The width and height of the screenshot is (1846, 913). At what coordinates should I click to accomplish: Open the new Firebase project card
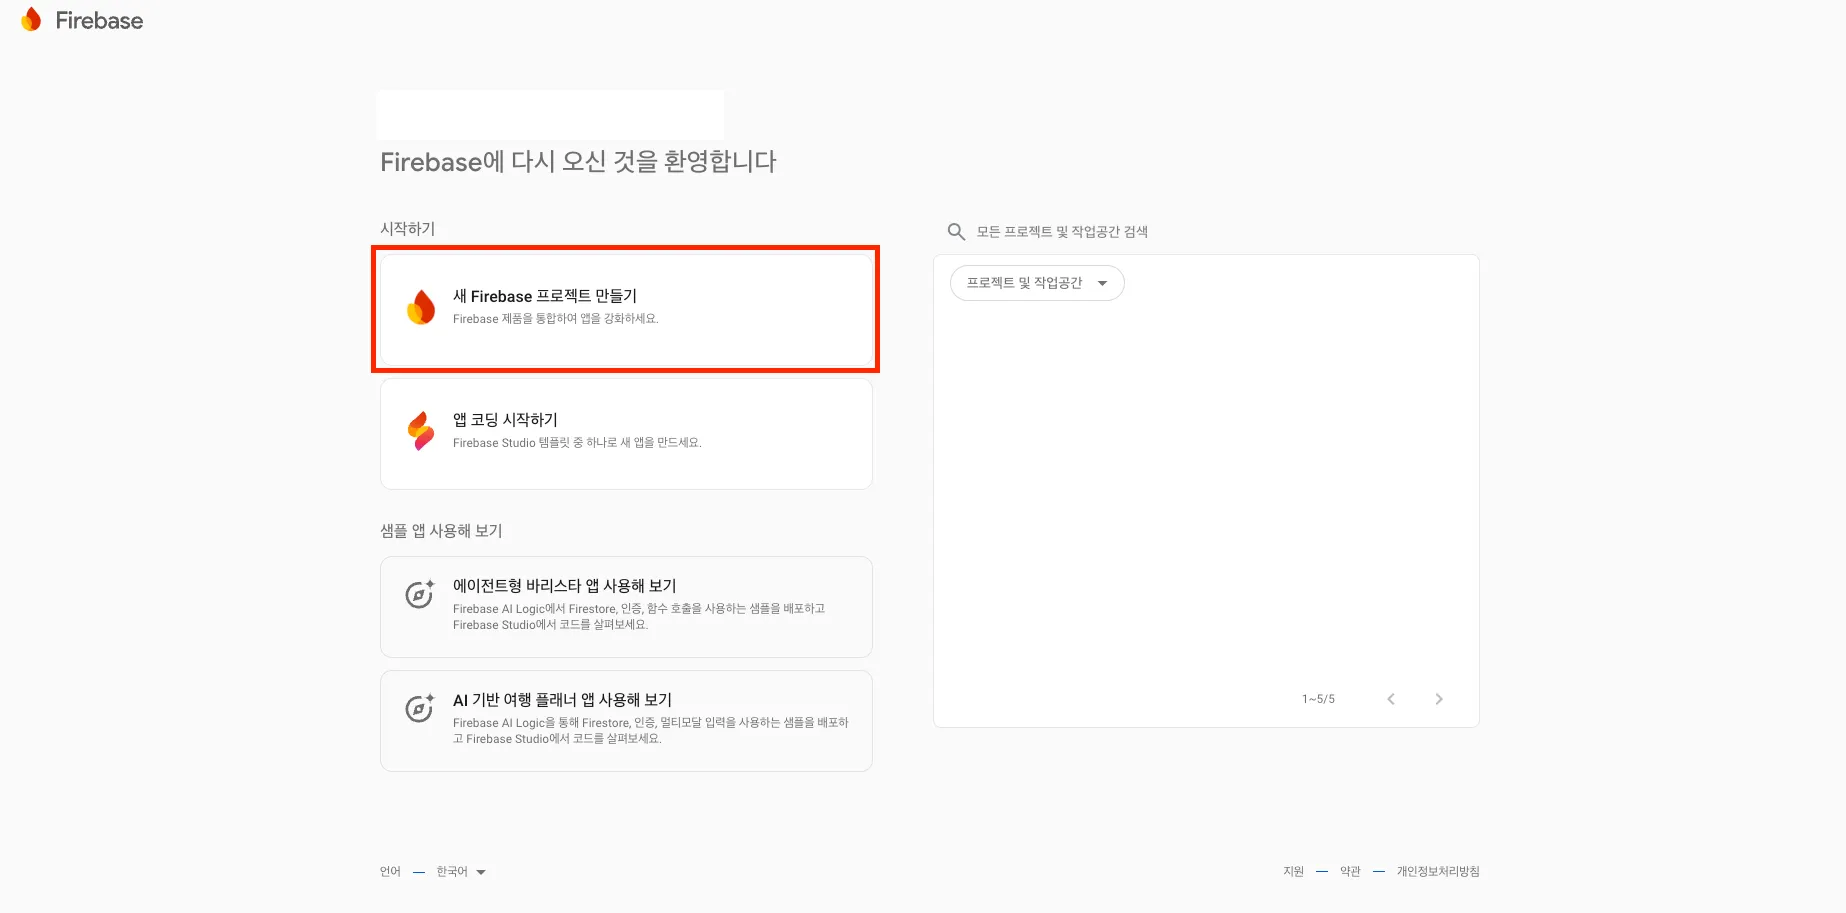click(x=626, y=310)
